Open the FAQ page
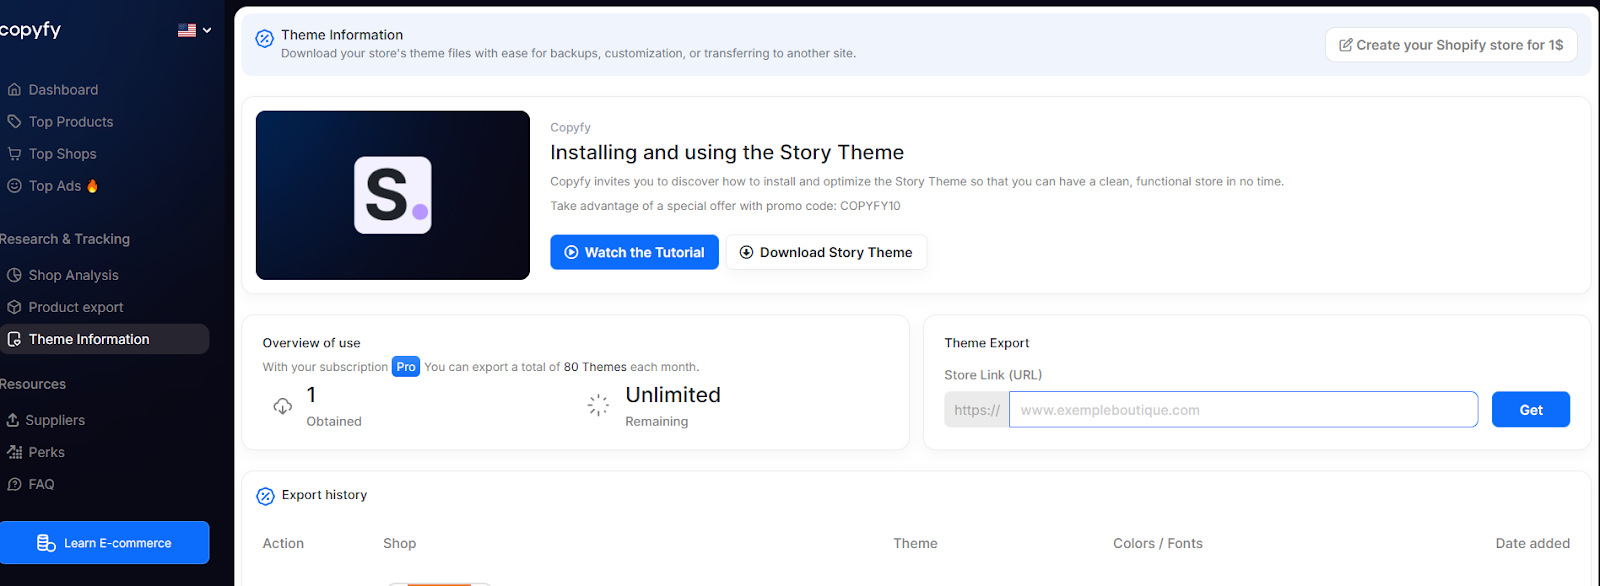Image resolution: width=1600 pixels, height=586 pixels. coord(42,484)
